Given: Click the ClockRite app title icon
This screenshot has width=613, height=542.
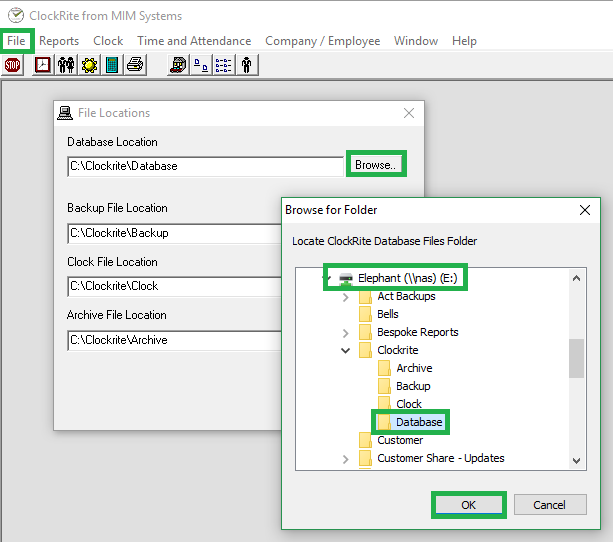Looking at the screenshot, I should point(16,16).
